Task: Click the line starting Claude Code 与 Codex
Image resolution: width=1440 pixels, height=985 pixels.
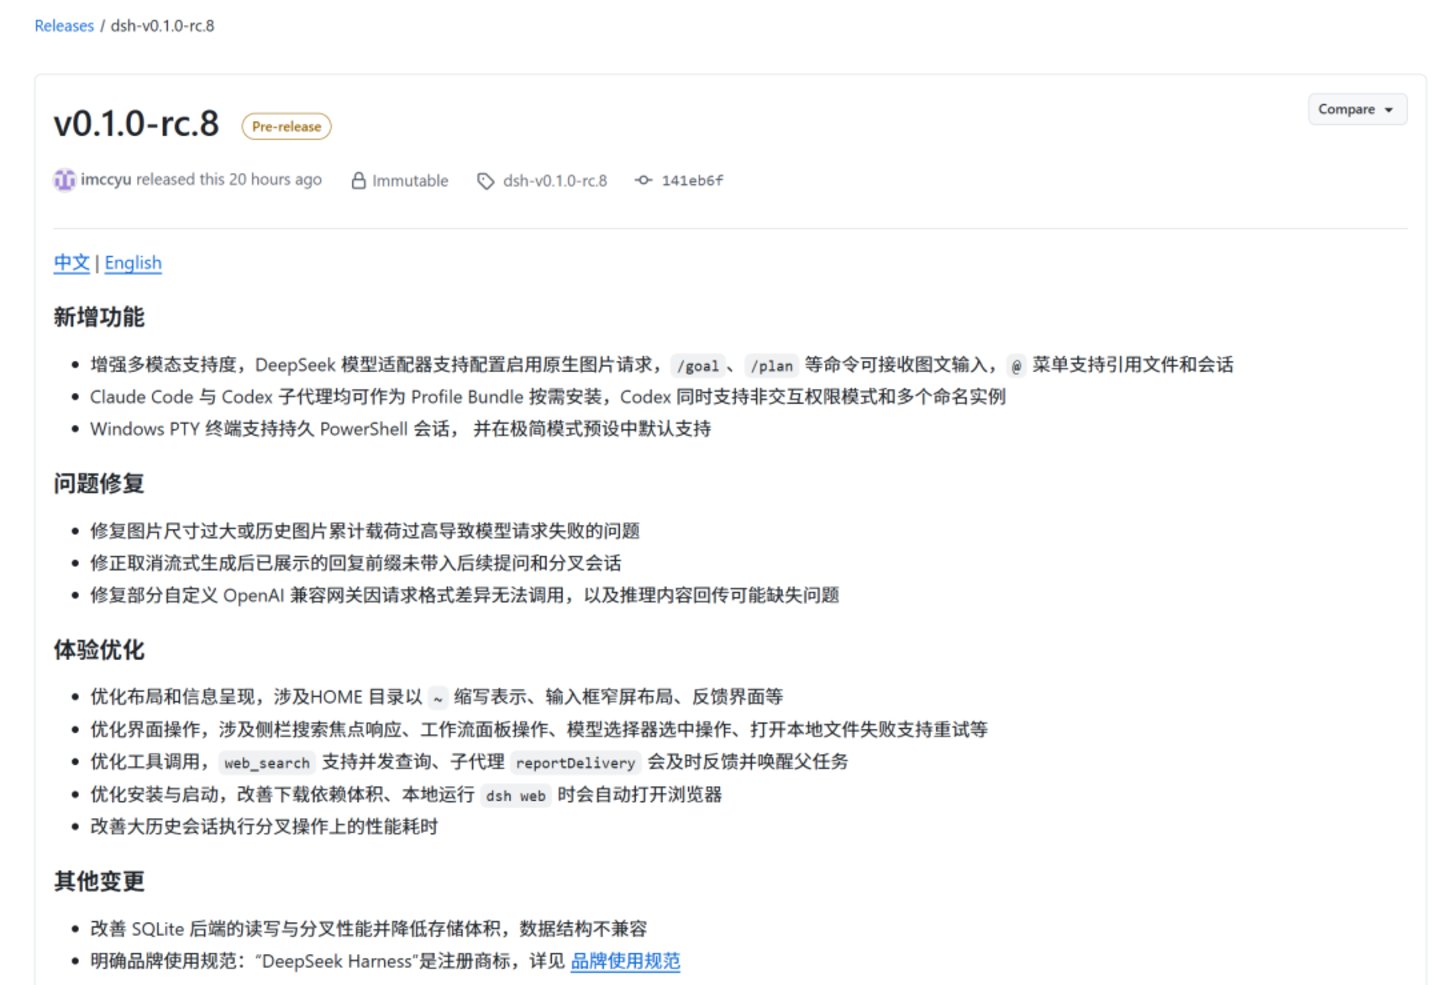Action: [548, 397]
